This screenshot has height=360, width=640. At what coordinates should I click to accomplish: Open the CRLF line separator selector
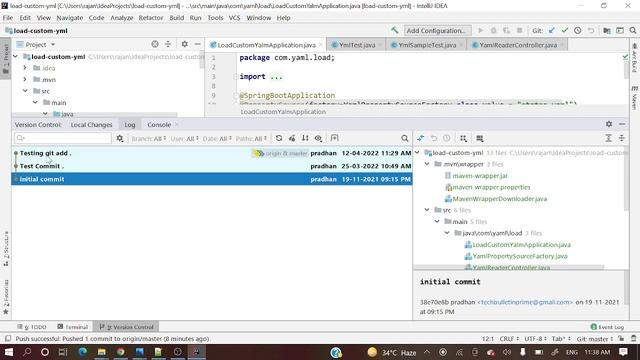click(x=509, y=339)
